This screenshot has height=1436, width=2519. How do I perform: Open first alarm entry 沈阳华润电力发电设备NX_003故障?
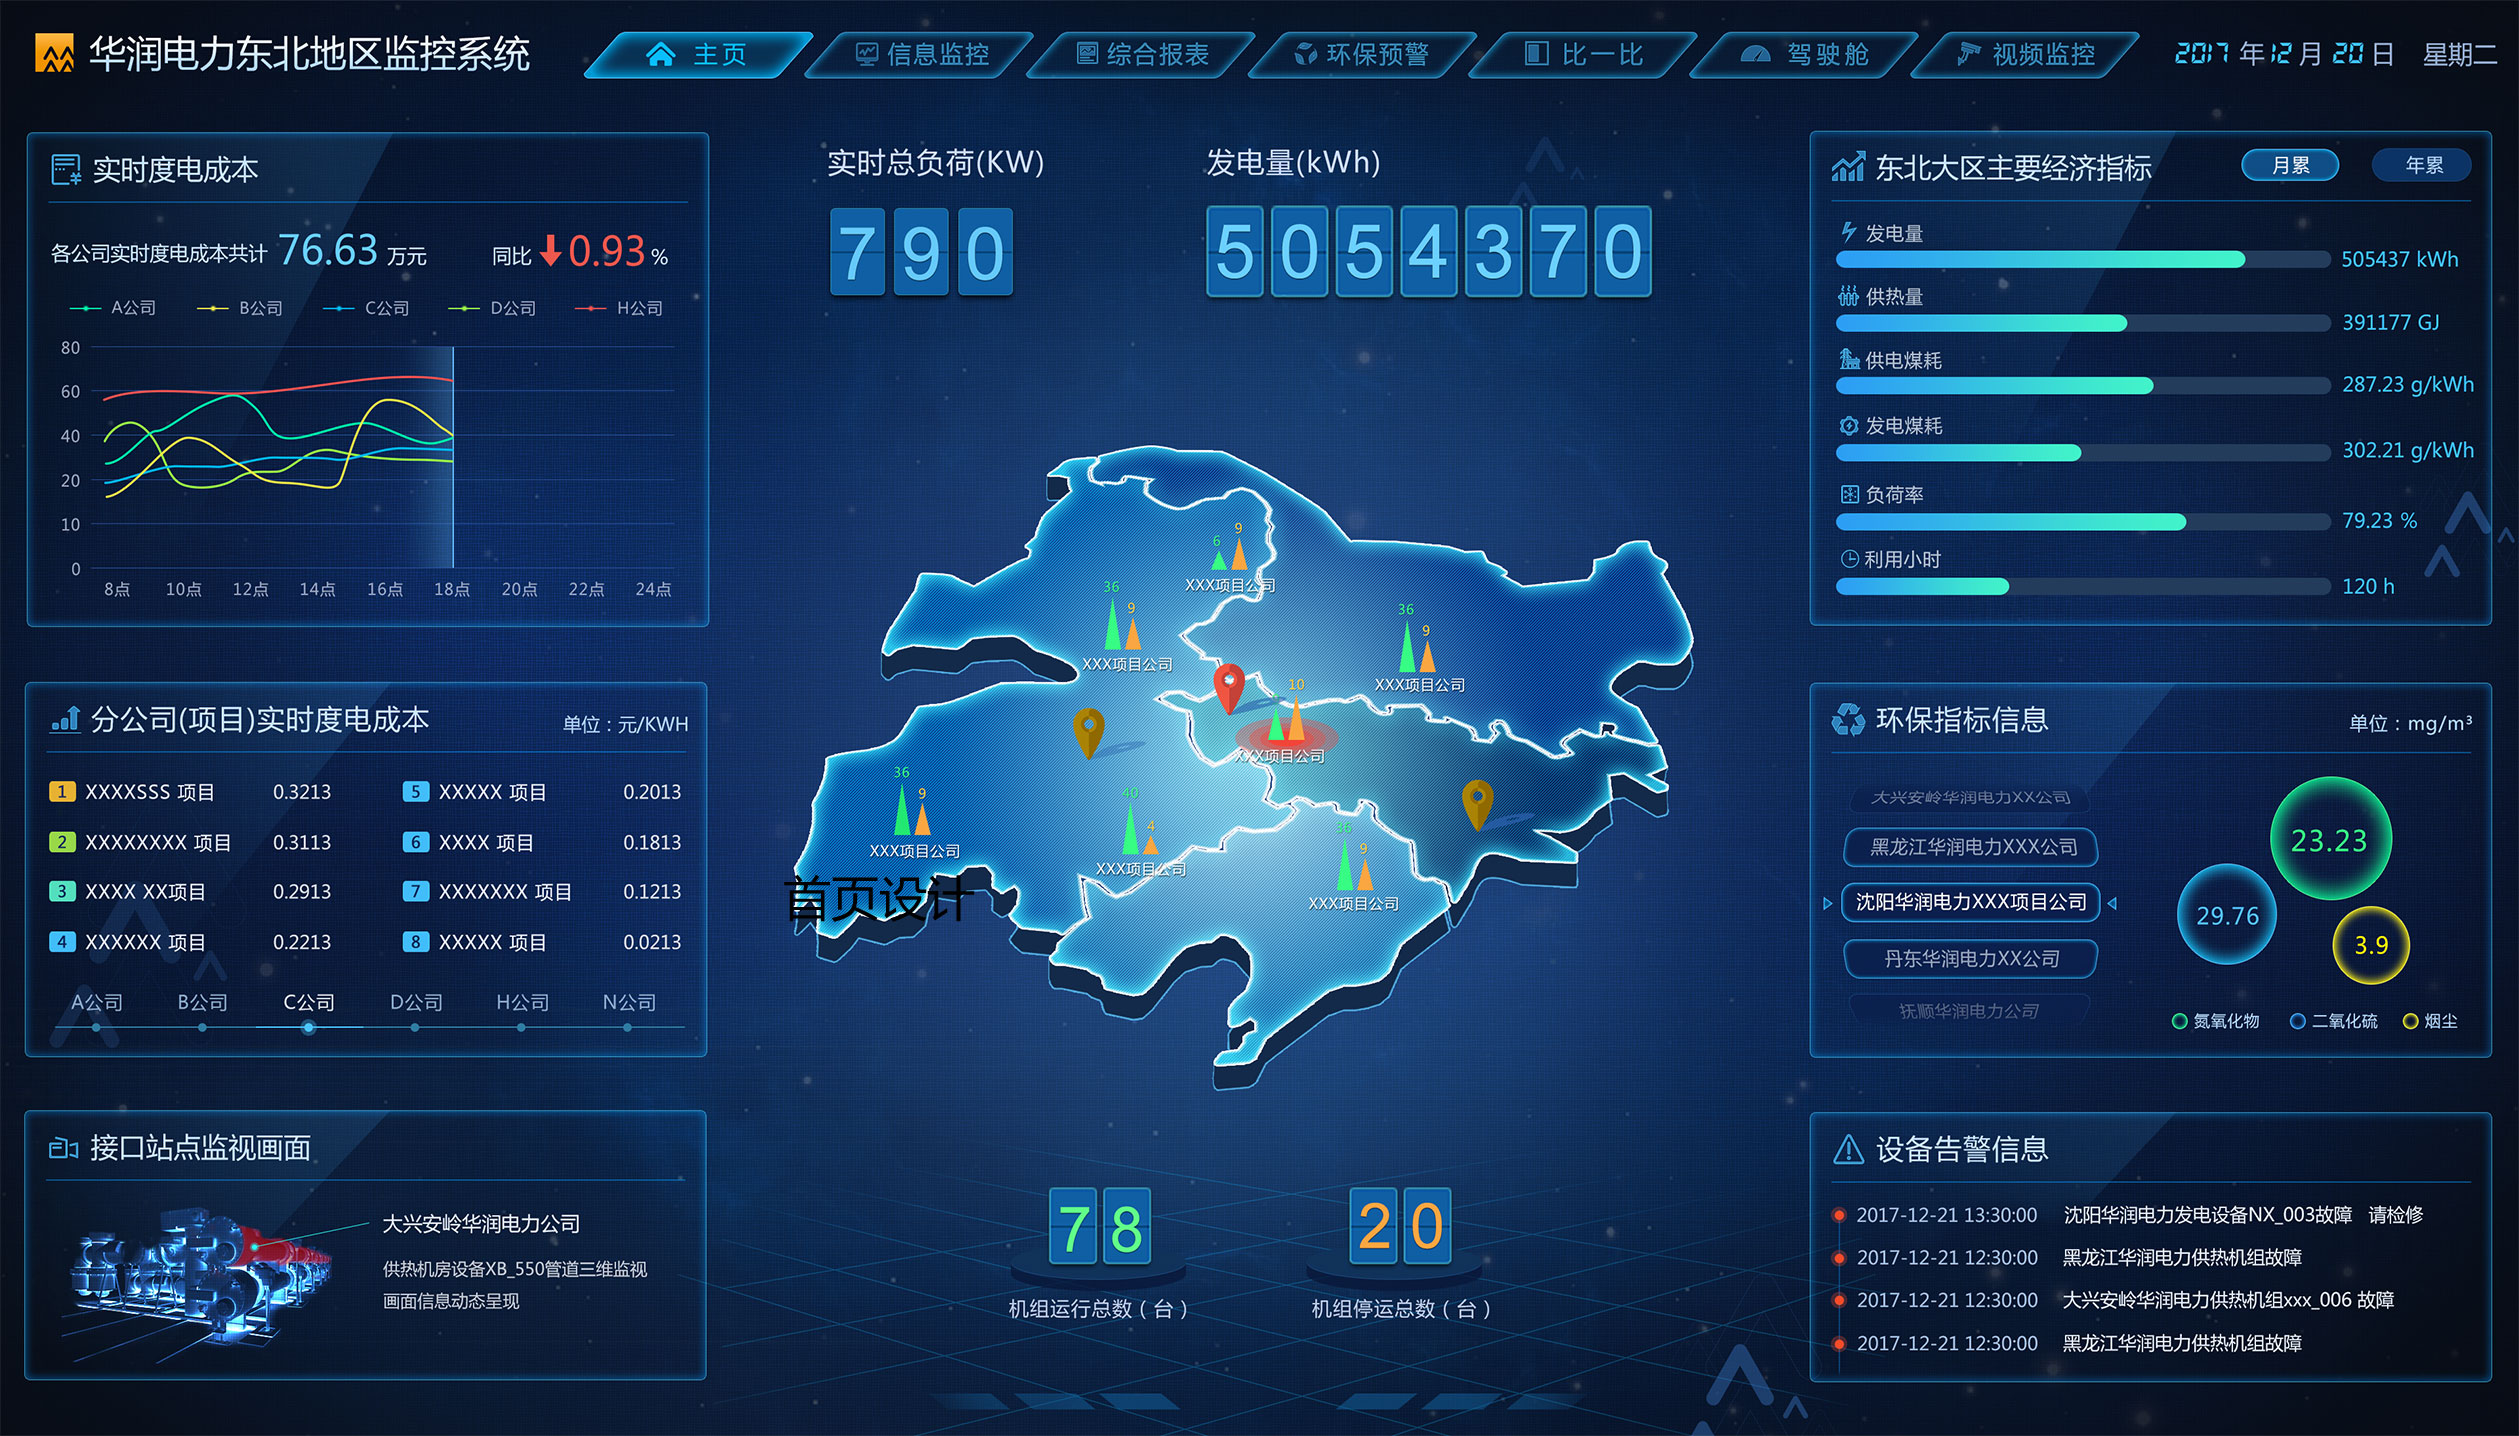pyautogui.click(x=2206, y=1215)
